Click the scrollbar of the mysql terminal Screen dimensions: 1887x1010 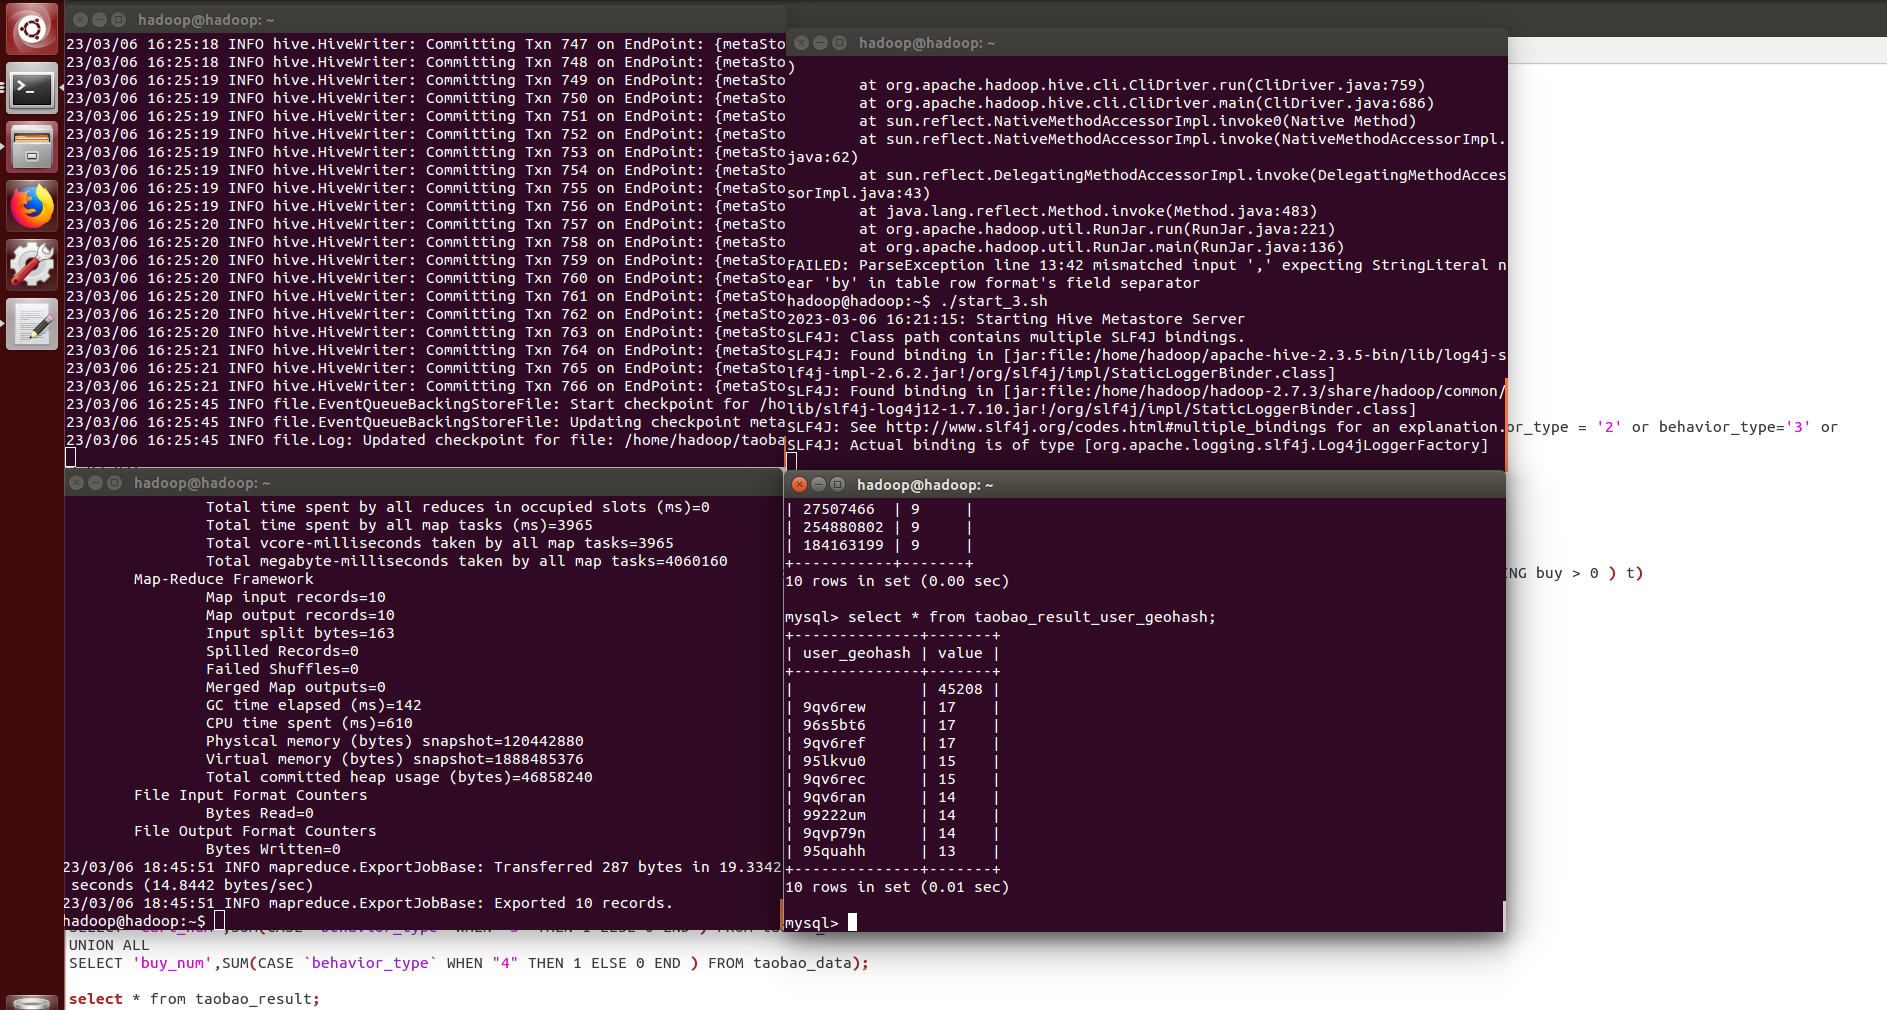click(x=1503, y=915)
